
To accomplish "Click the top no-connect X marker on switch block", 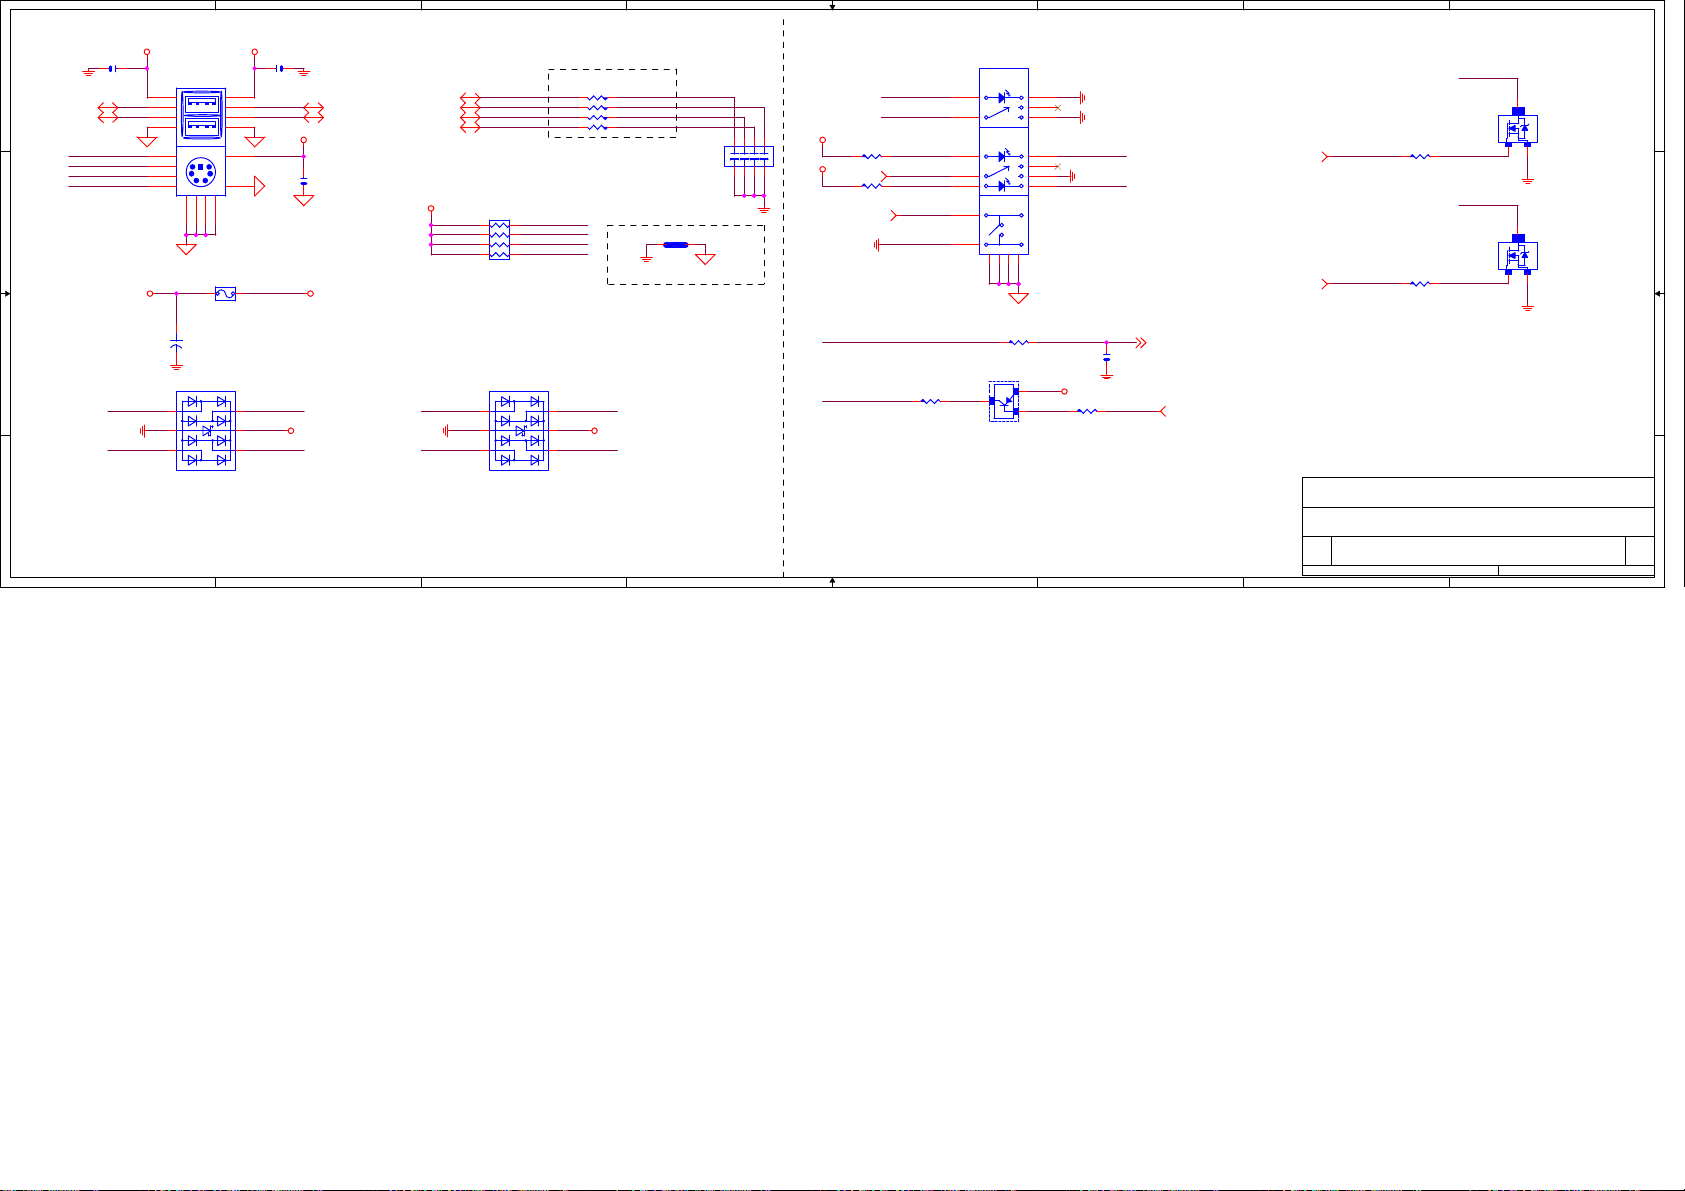I will (x=1058, y=108).
